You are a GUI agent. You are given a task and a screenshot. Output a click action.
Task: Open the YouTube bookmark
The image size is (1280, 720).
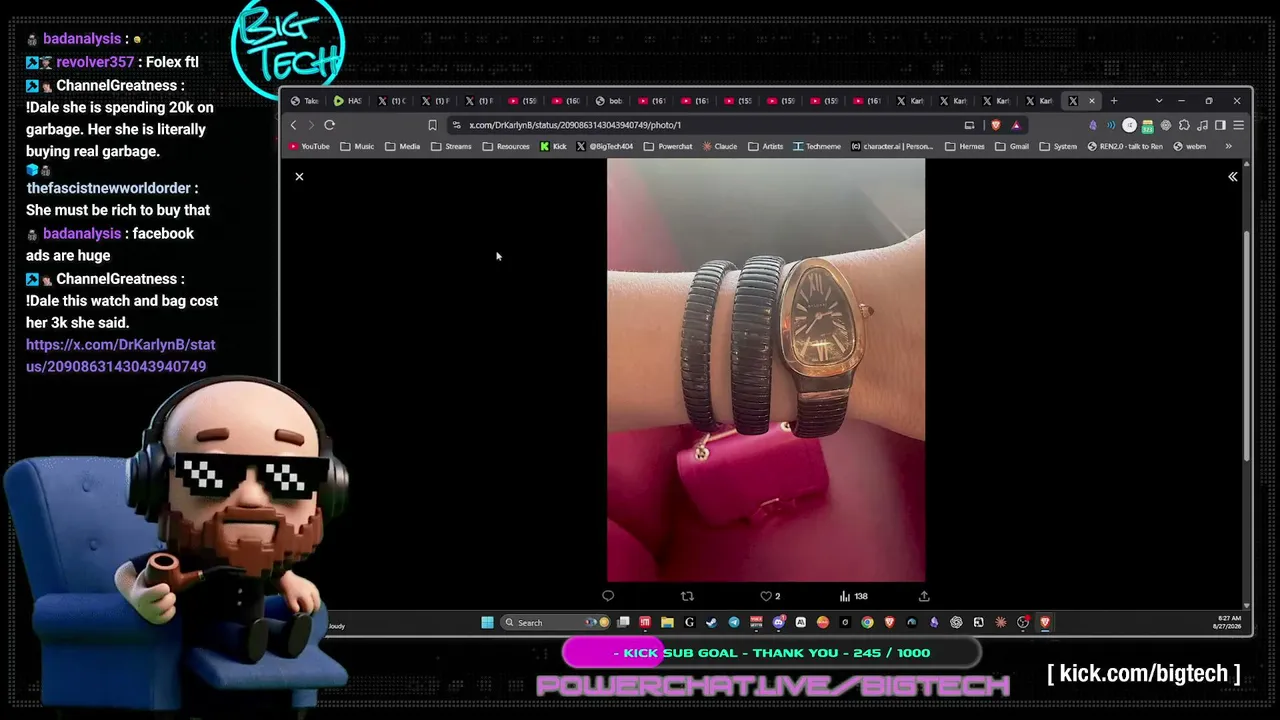tap(309, 146)
